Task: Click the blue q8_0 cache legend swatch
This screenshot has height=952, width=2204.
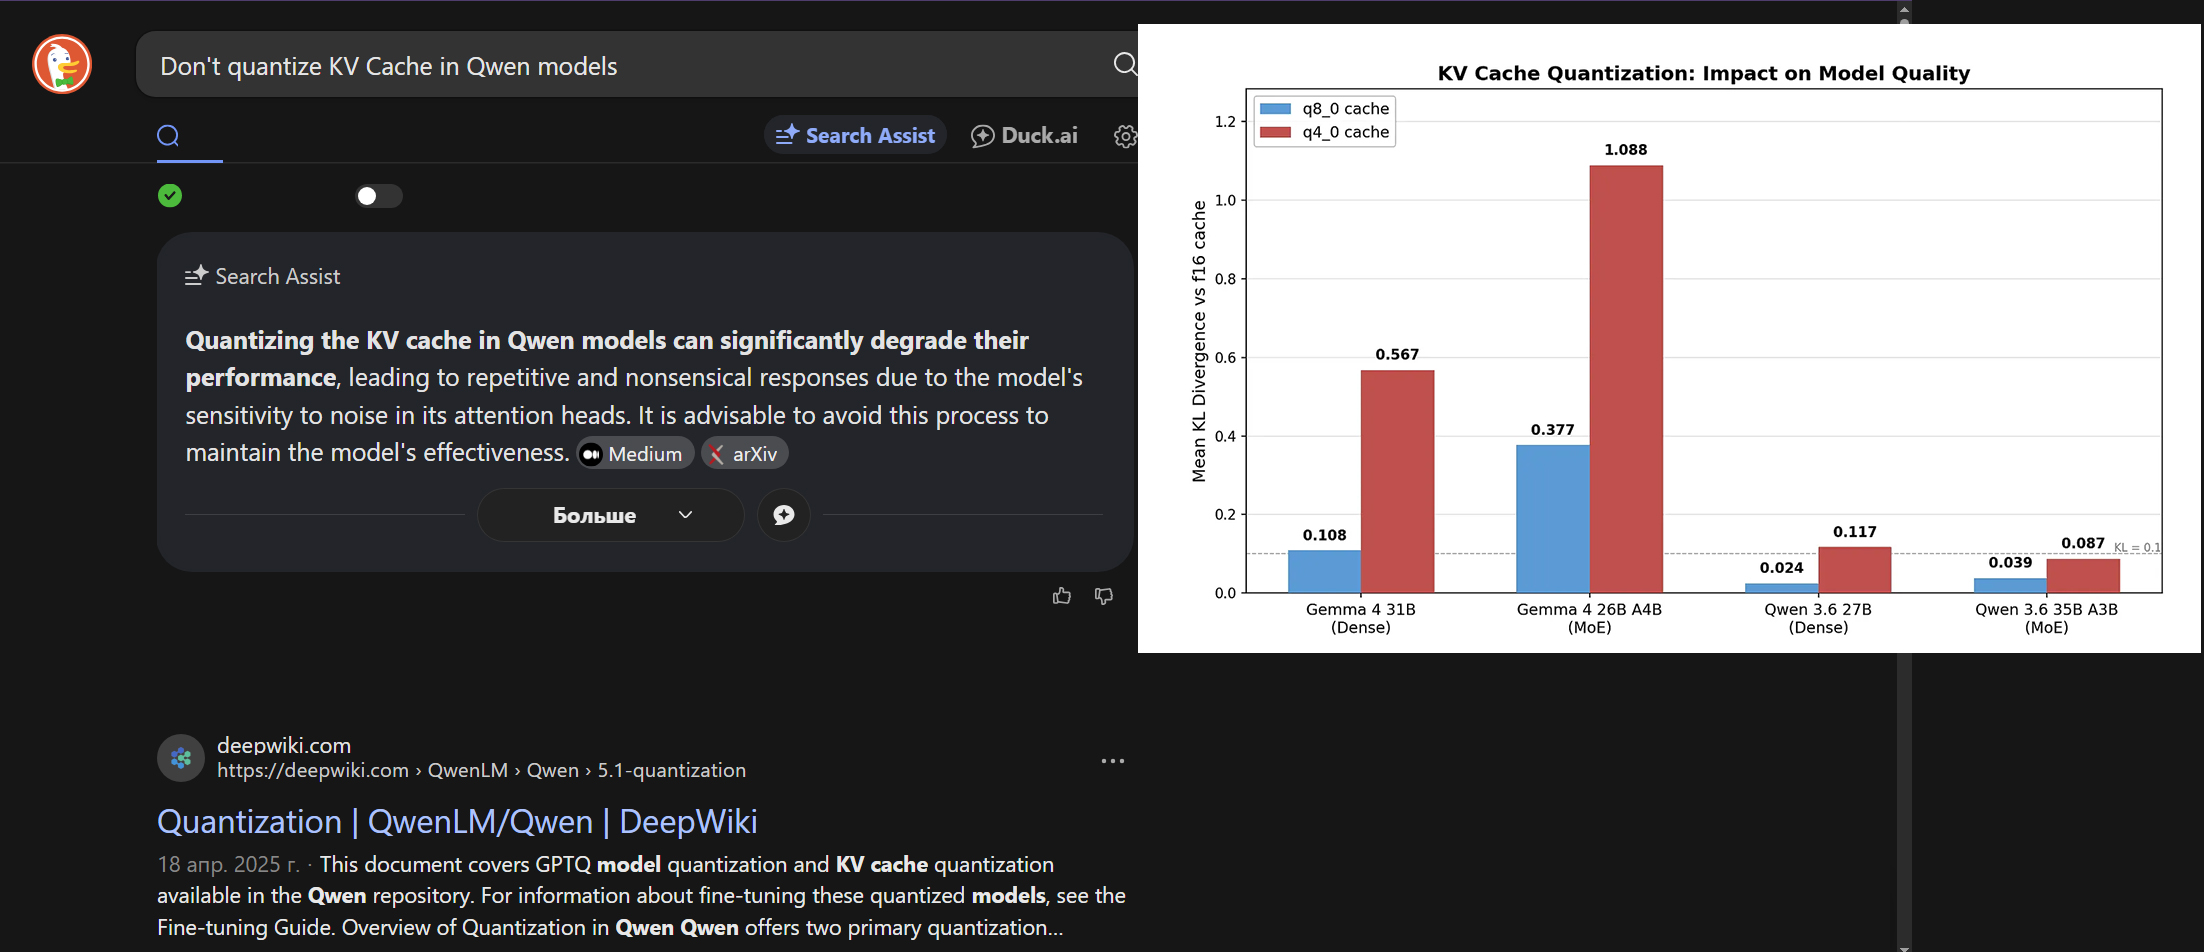Action: 1275,109
